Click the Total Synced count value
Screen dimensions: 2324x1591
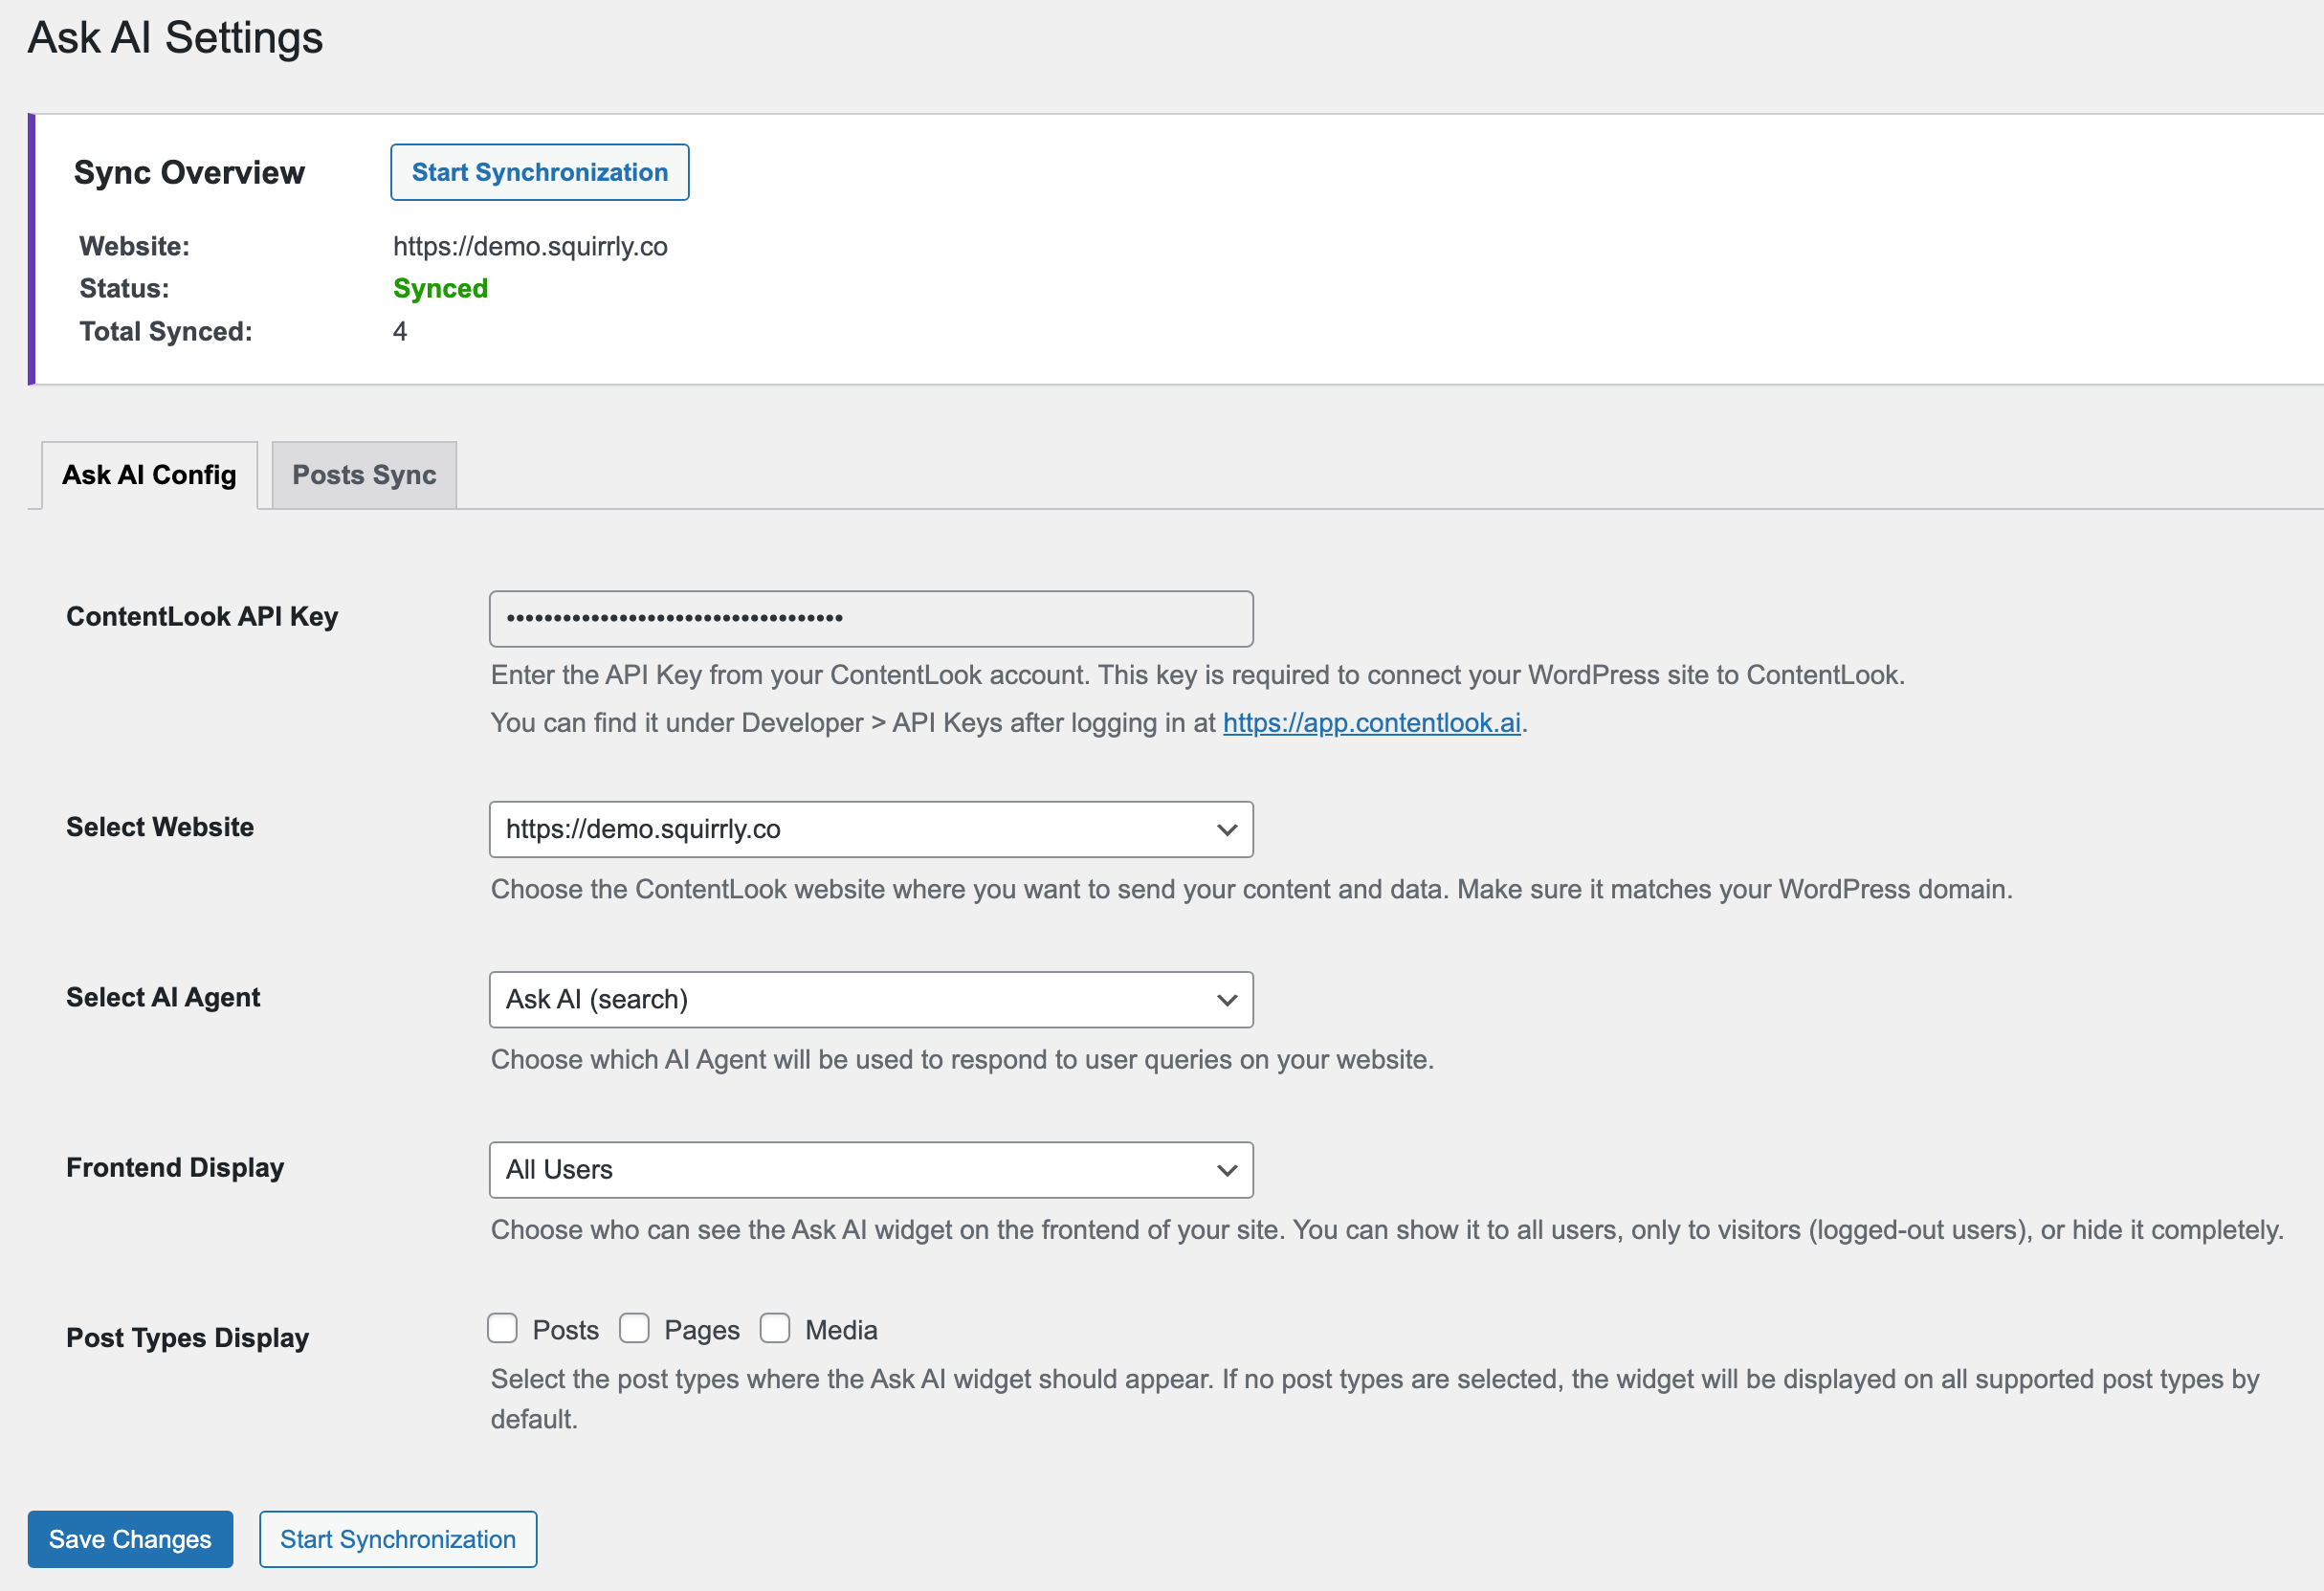[400, 331]
